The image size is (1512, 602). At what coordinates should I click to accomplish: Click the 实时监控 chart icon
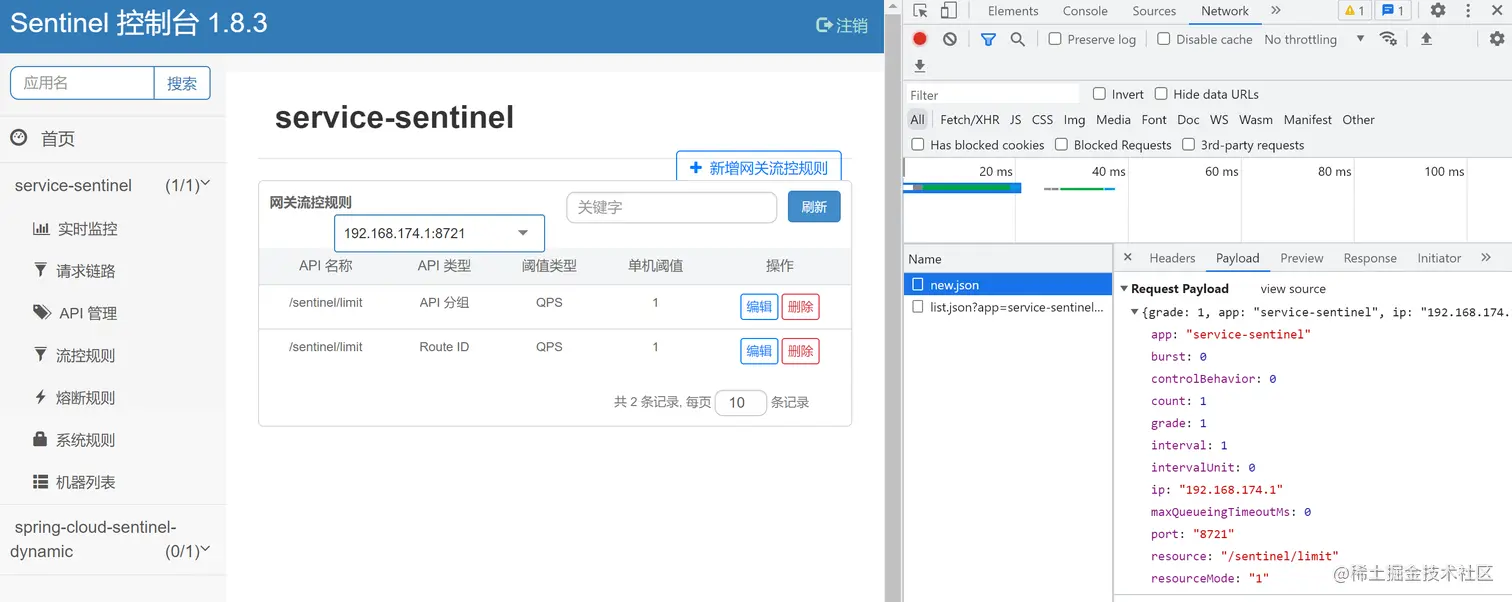point(41,228)
